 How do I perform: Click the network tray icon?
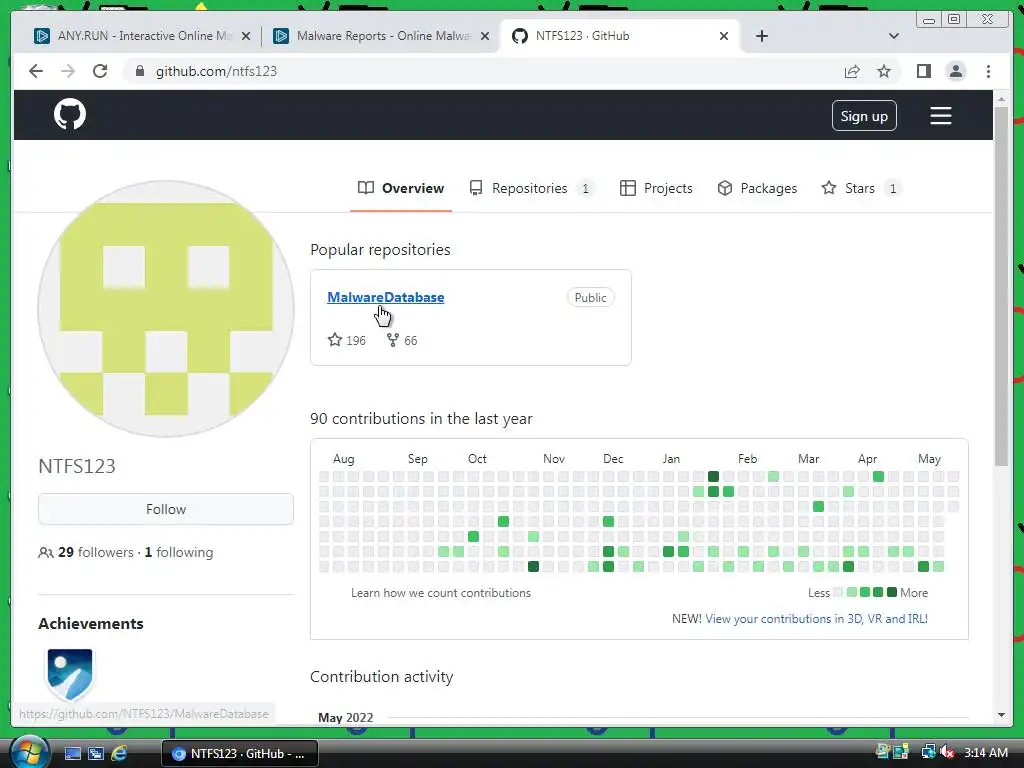(x=927, y=752)
